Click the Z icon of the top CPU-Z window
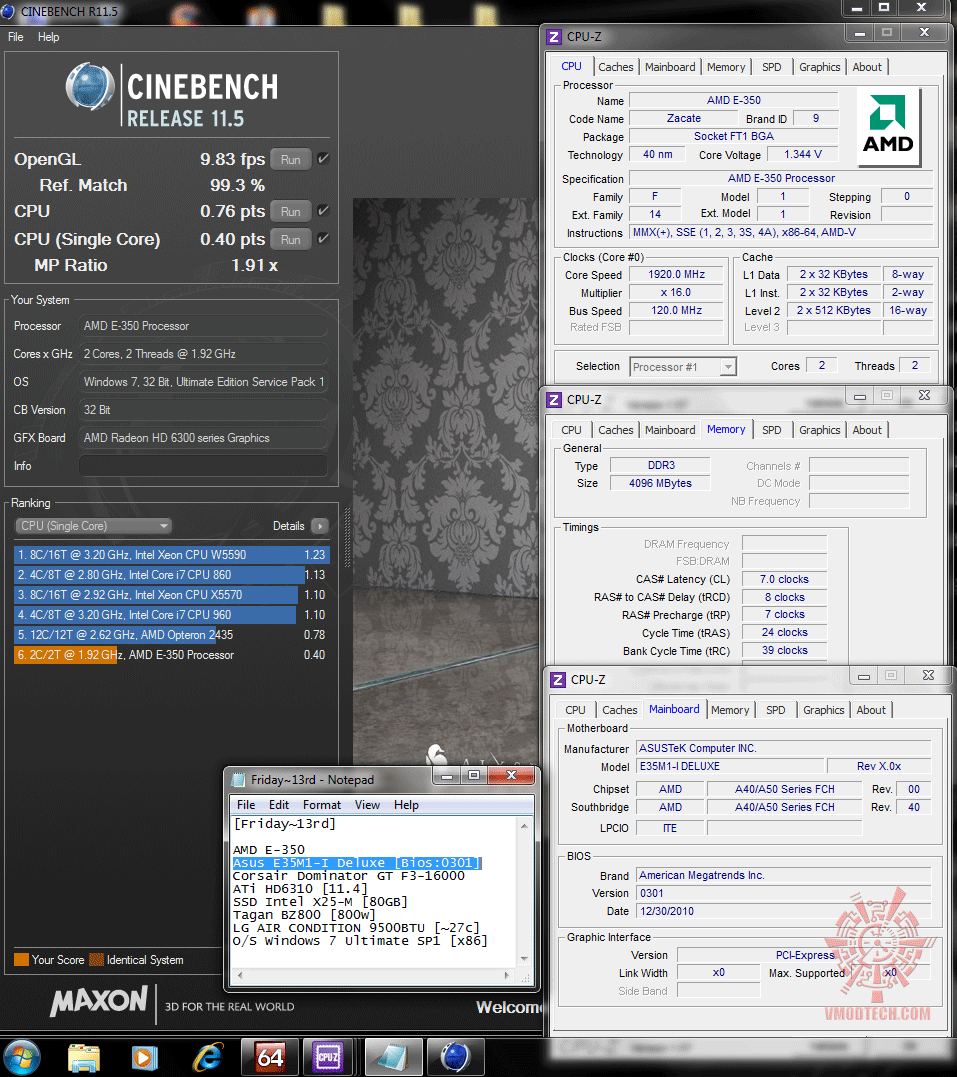The image size is (957, 1077). click(554, 36)
